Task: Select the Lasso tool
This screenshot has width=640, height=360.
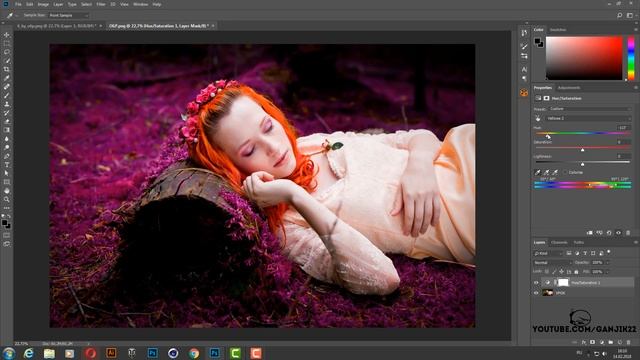Action: 7,52
